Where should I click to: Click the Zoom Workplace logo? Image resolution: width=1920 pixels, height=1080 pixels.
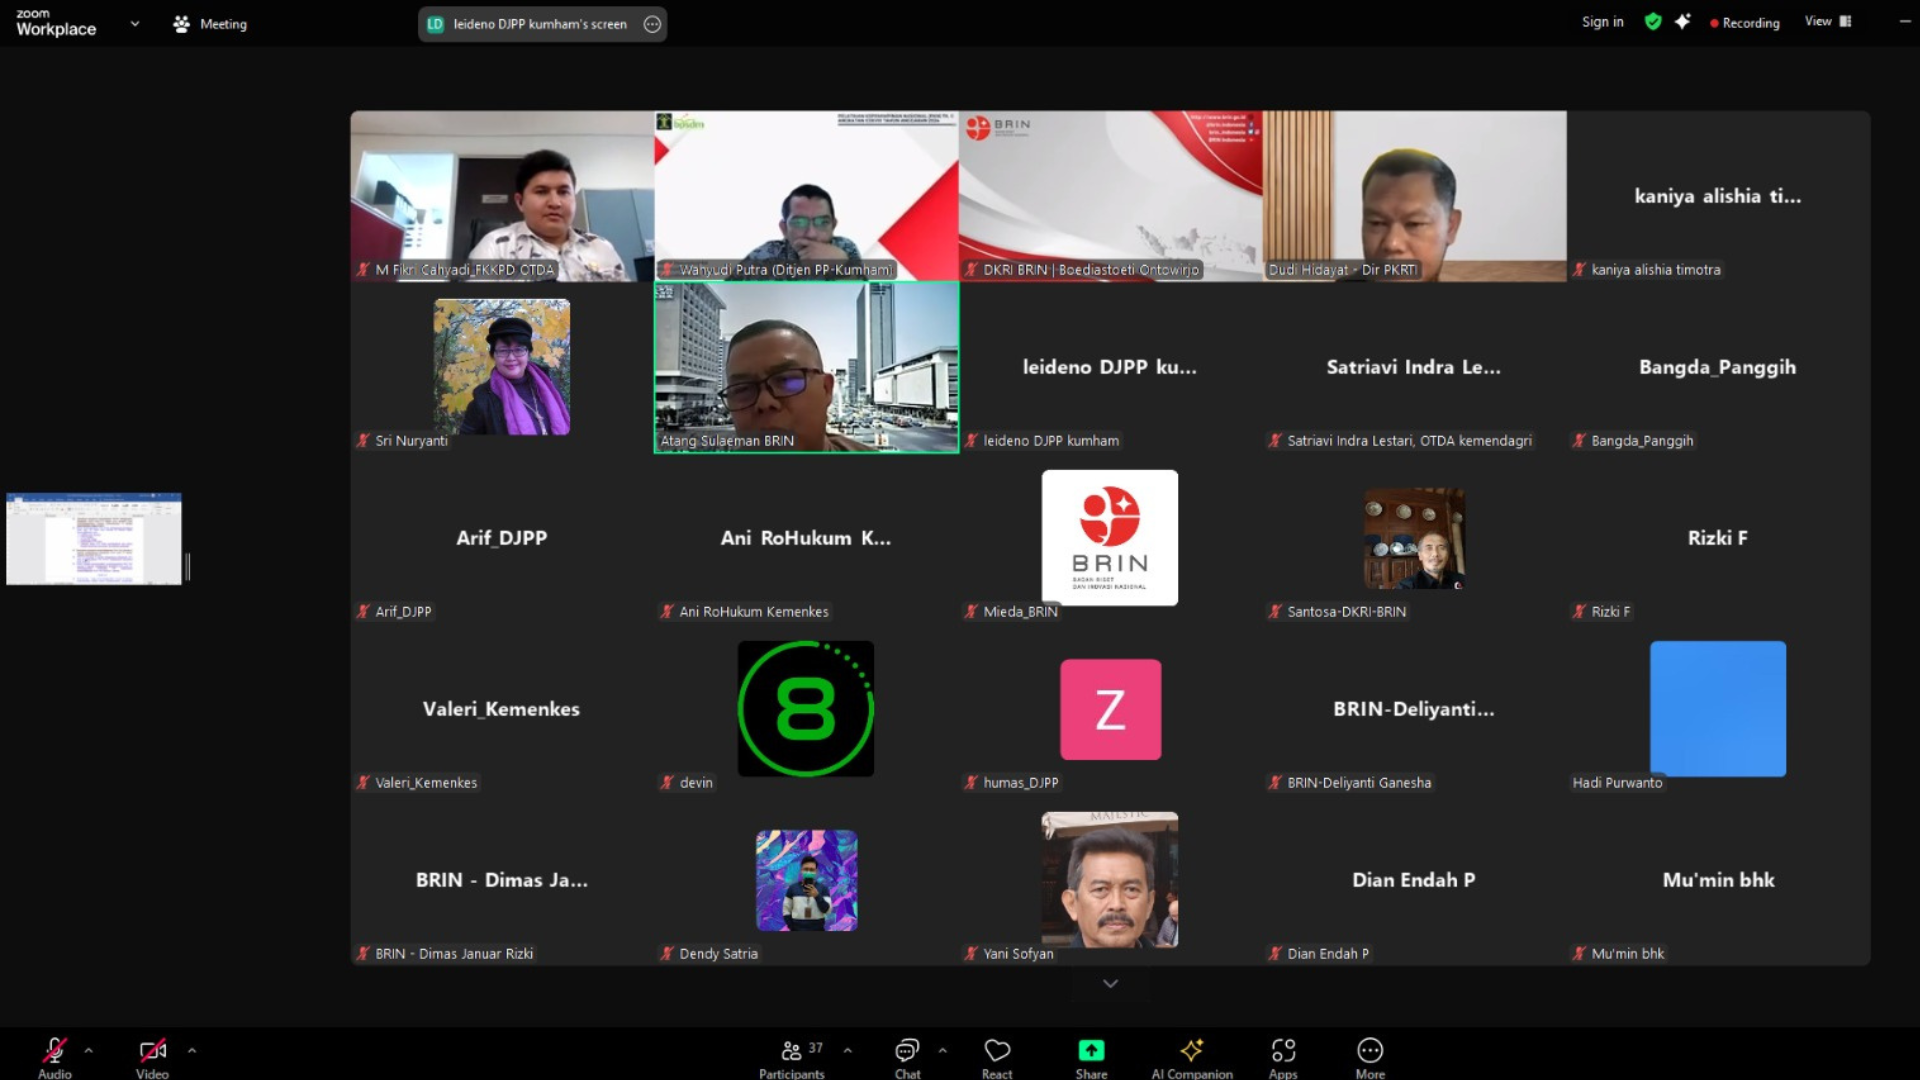[56, 23]
